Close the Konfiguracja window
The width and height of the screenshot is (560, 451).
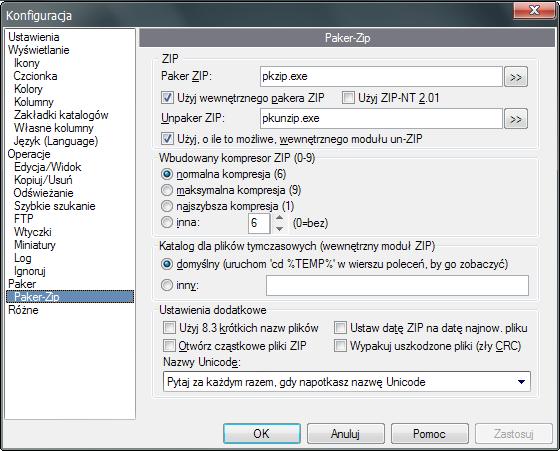point(534,10)
